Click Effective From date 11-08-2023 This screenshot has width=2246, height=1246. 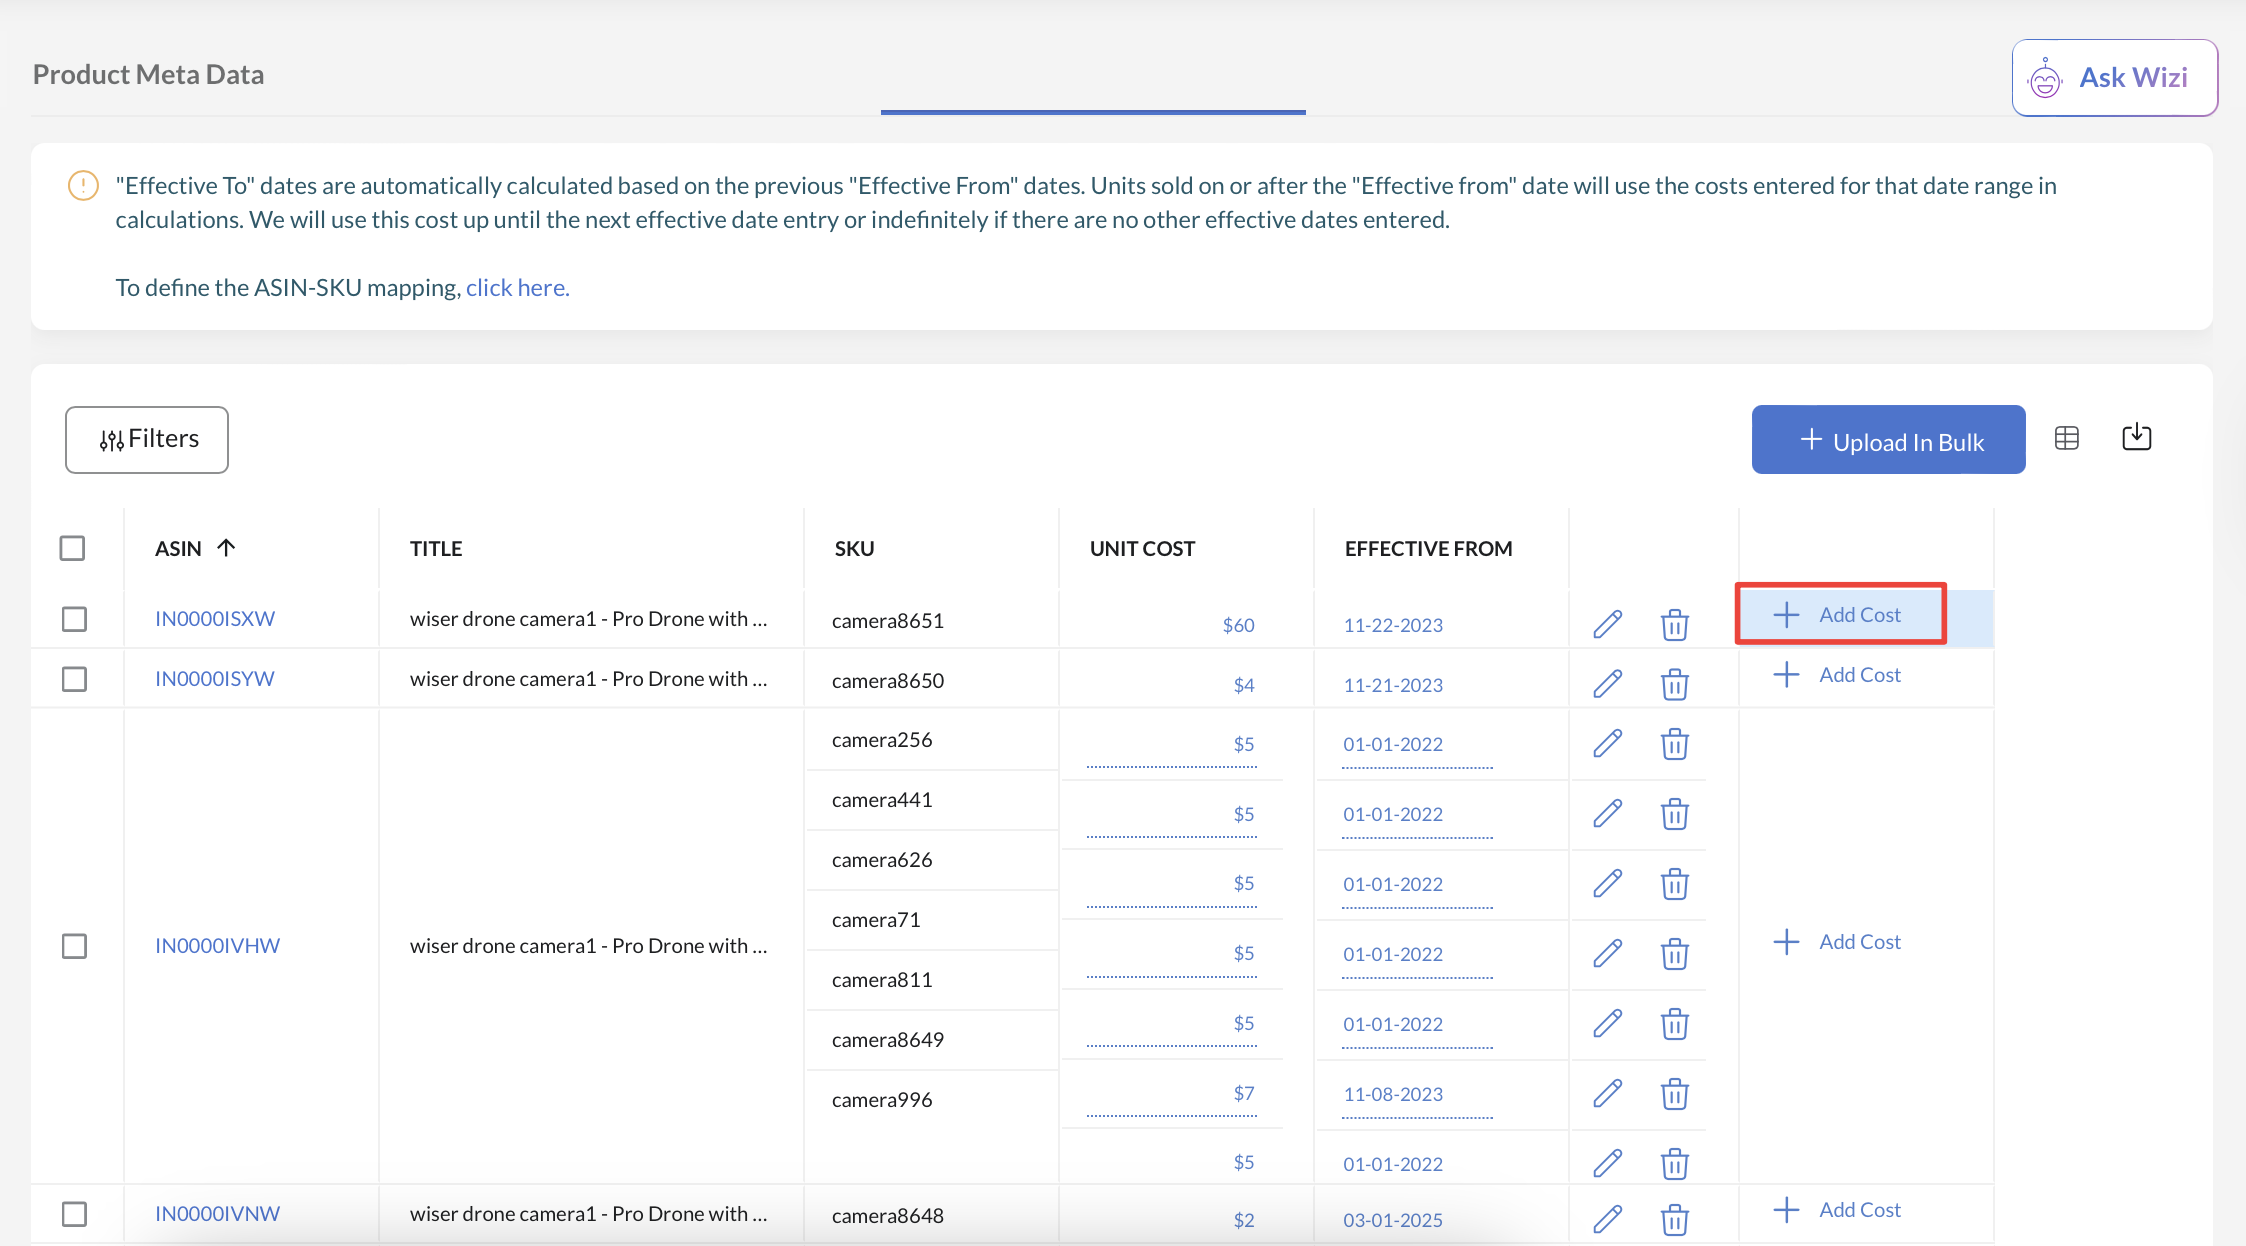1393,1094
